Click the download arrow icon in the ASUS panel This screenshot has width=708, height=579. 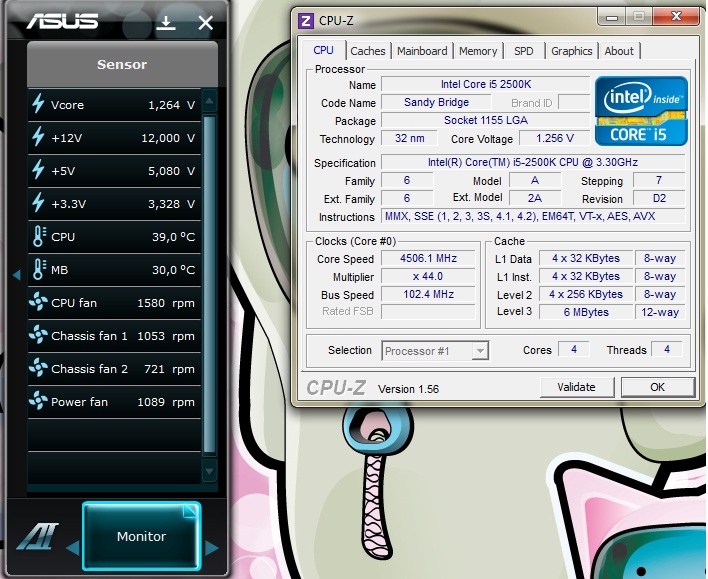(166, 23)
